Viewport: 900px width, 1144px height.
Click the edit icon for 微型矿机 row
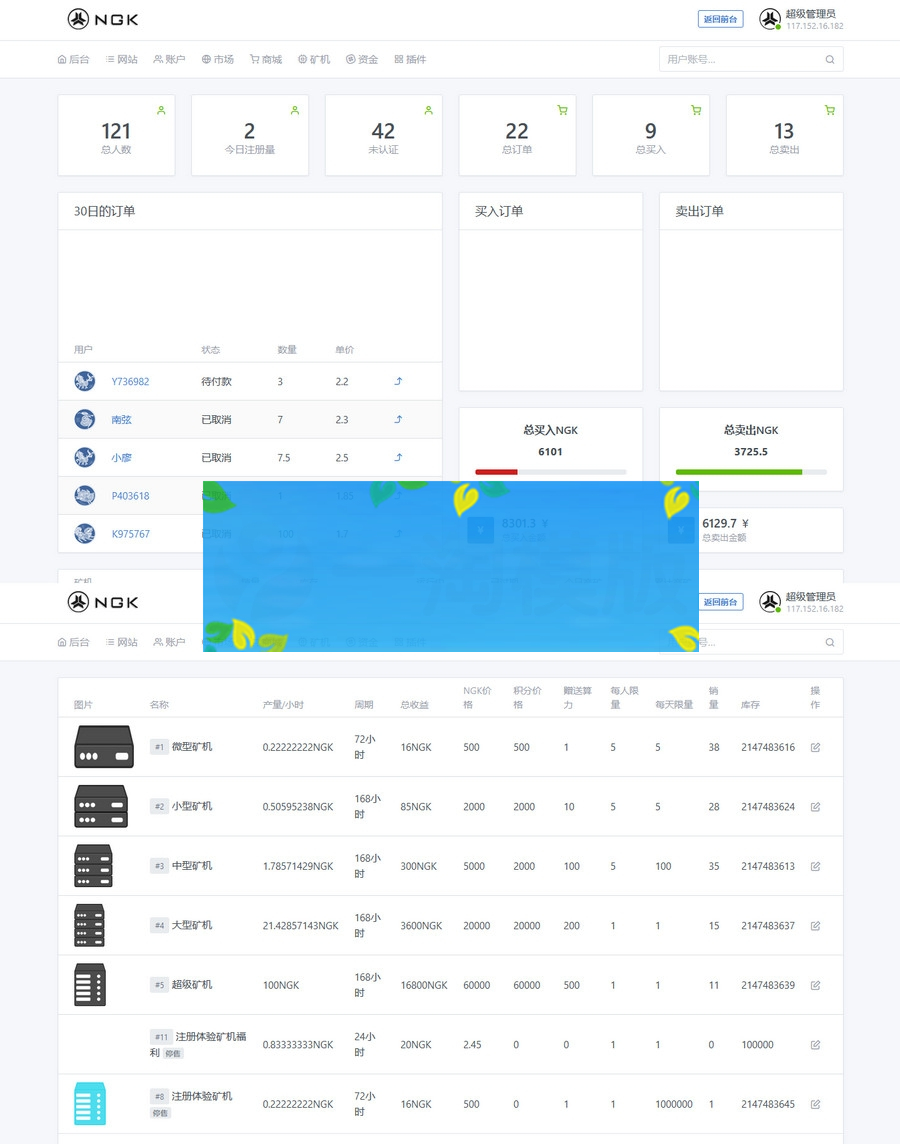click(x=815, y=747)
